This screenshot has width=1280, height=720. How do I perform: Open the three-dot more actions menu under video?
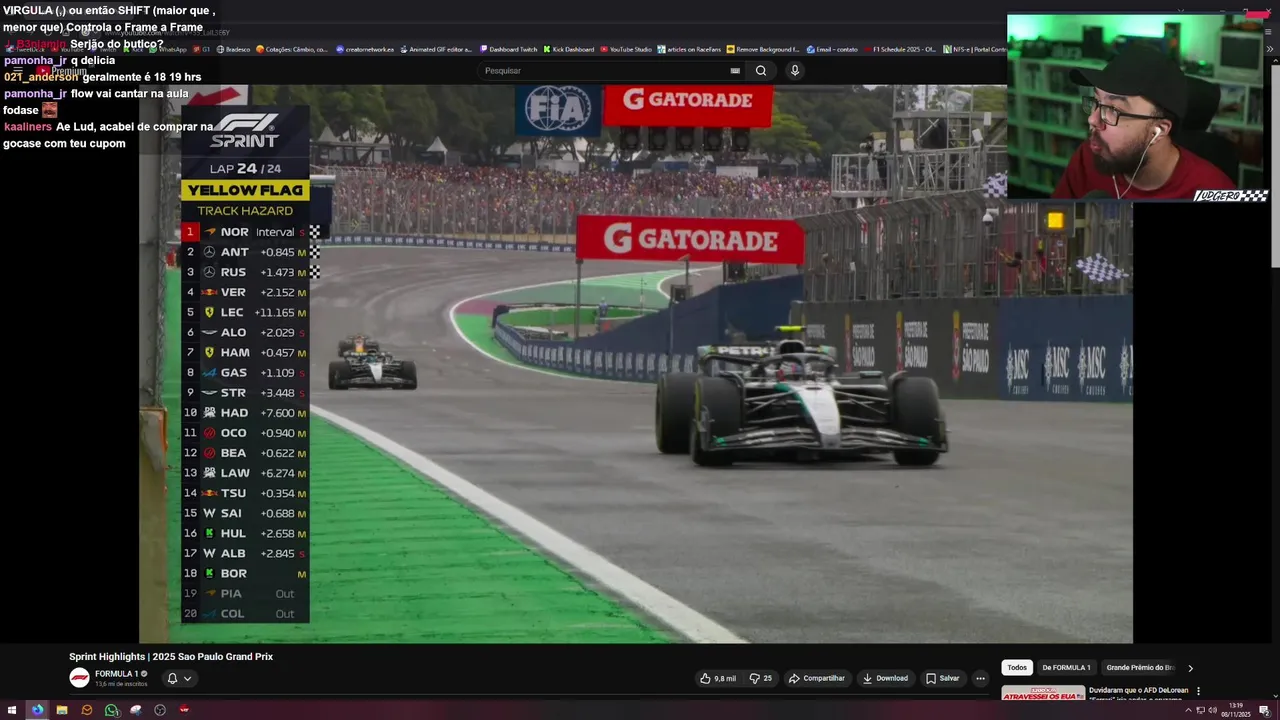[x=980, y=678]
